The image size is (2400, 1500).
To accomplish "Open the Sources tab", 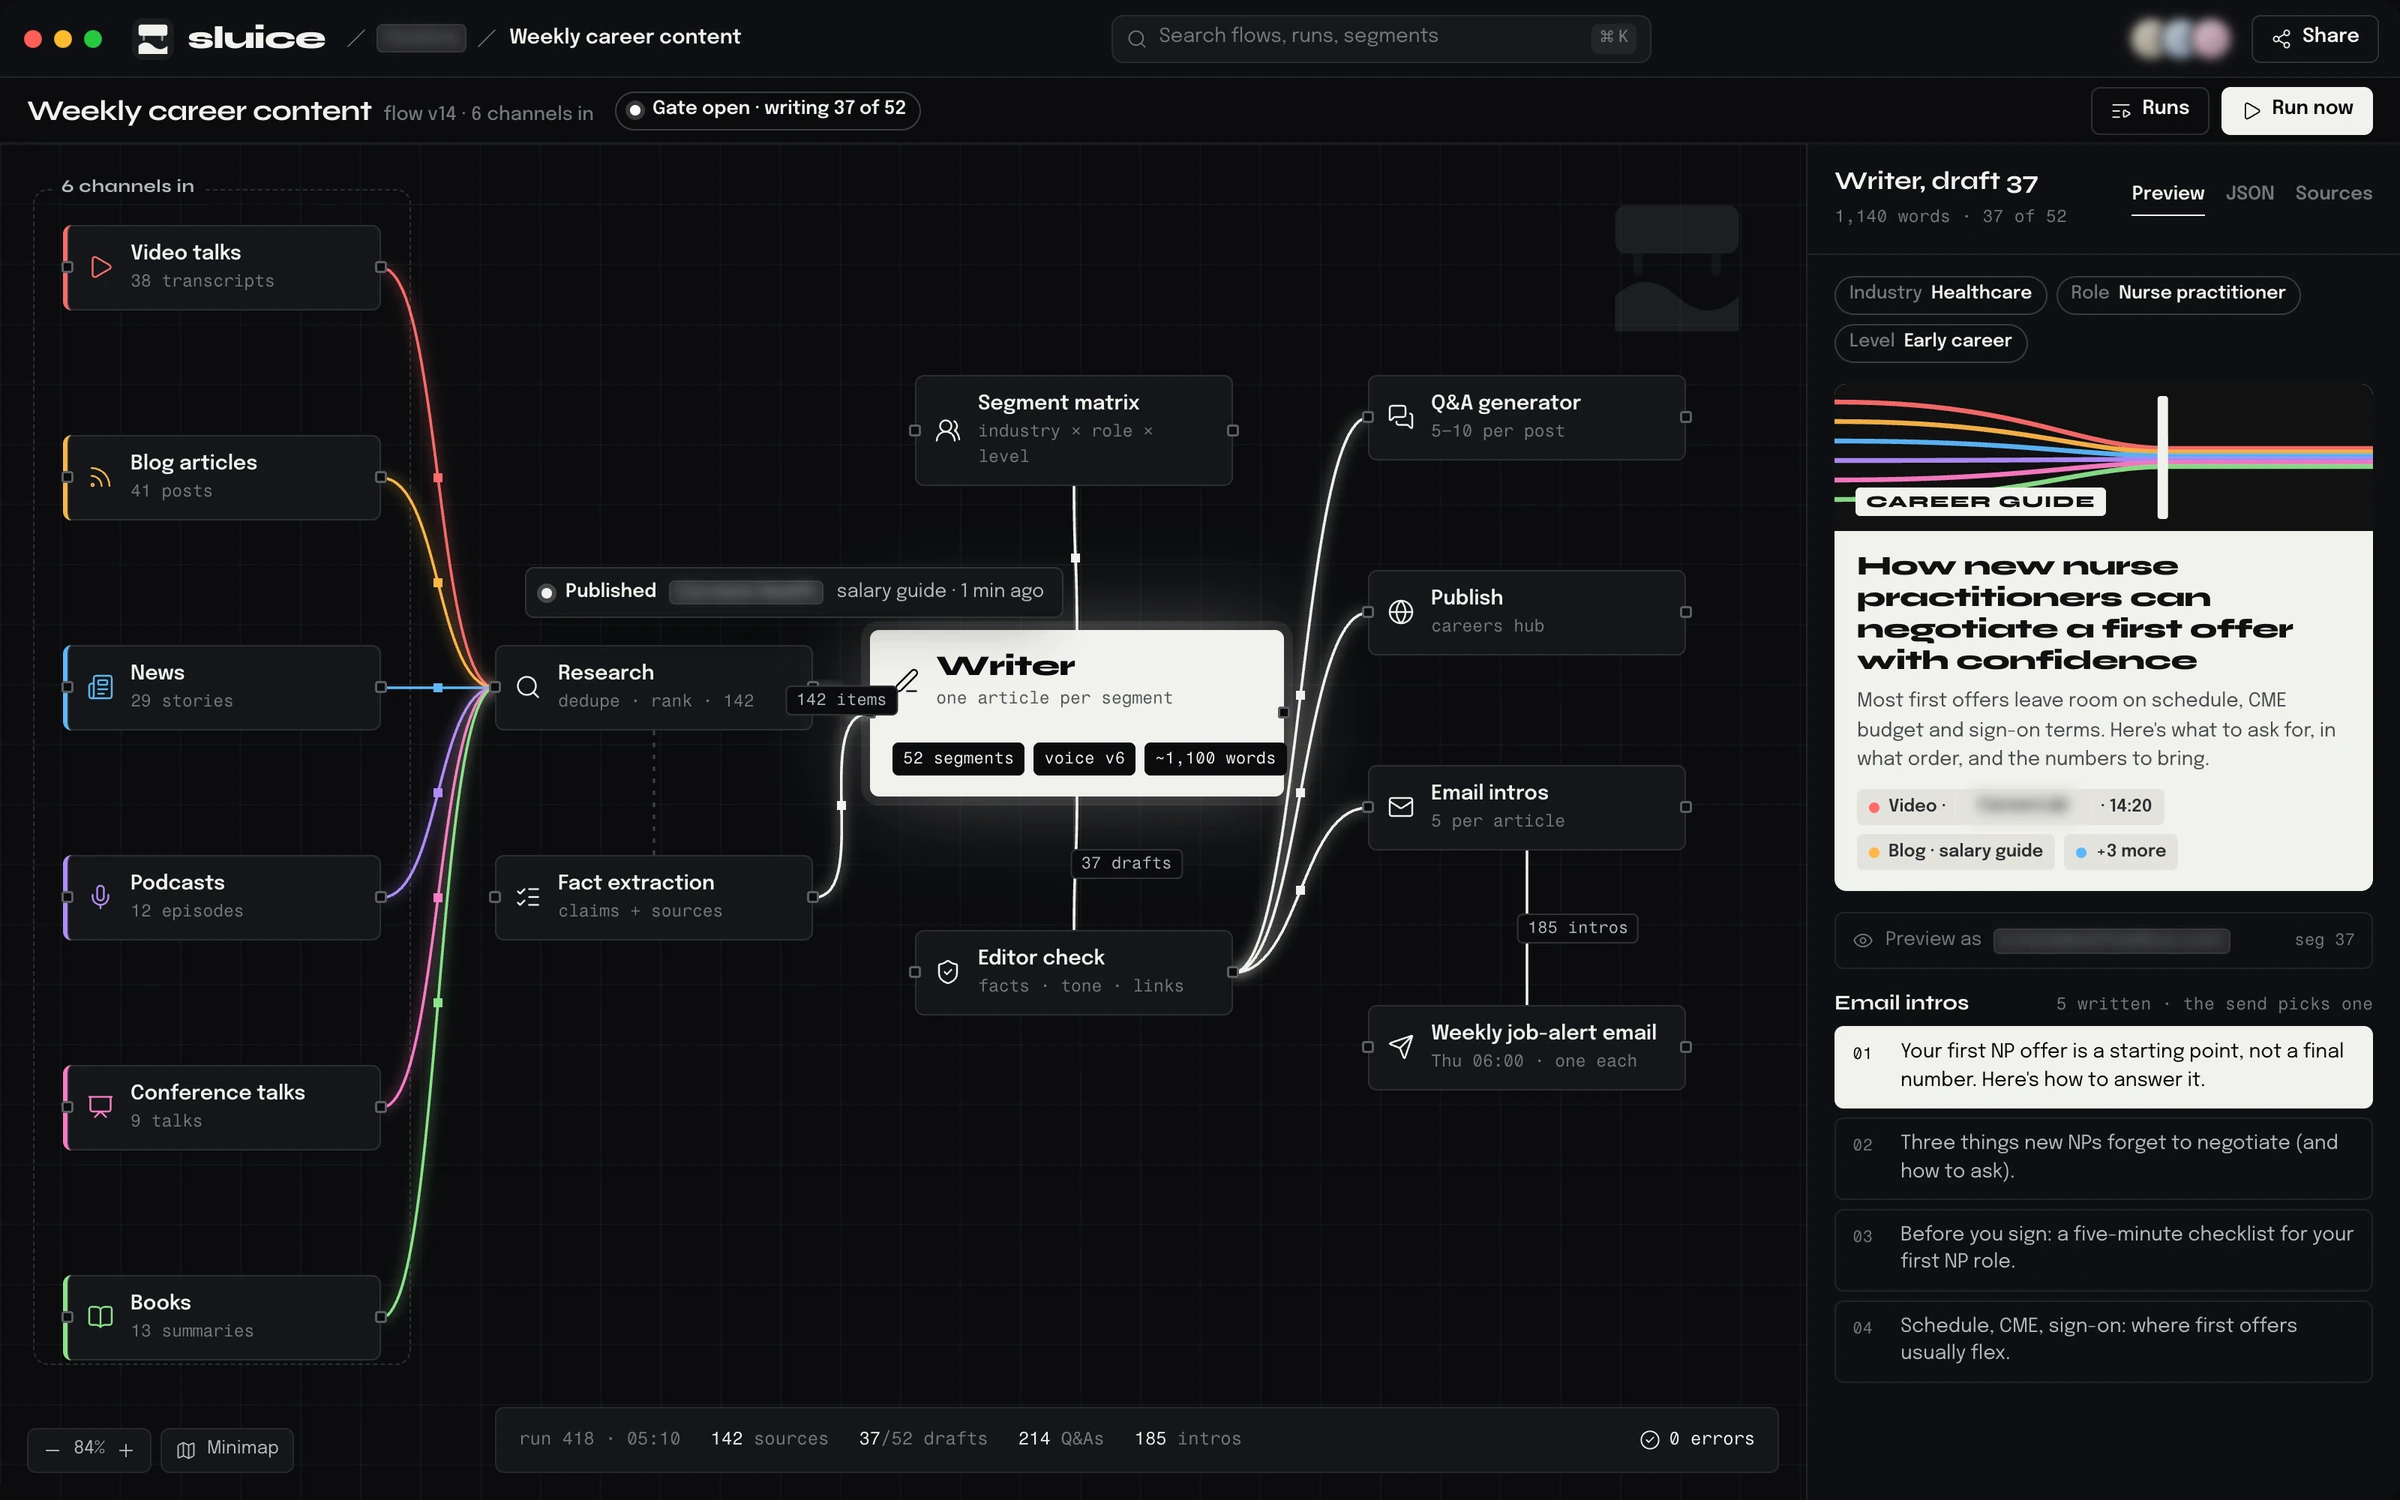I will pos(2333,194).
